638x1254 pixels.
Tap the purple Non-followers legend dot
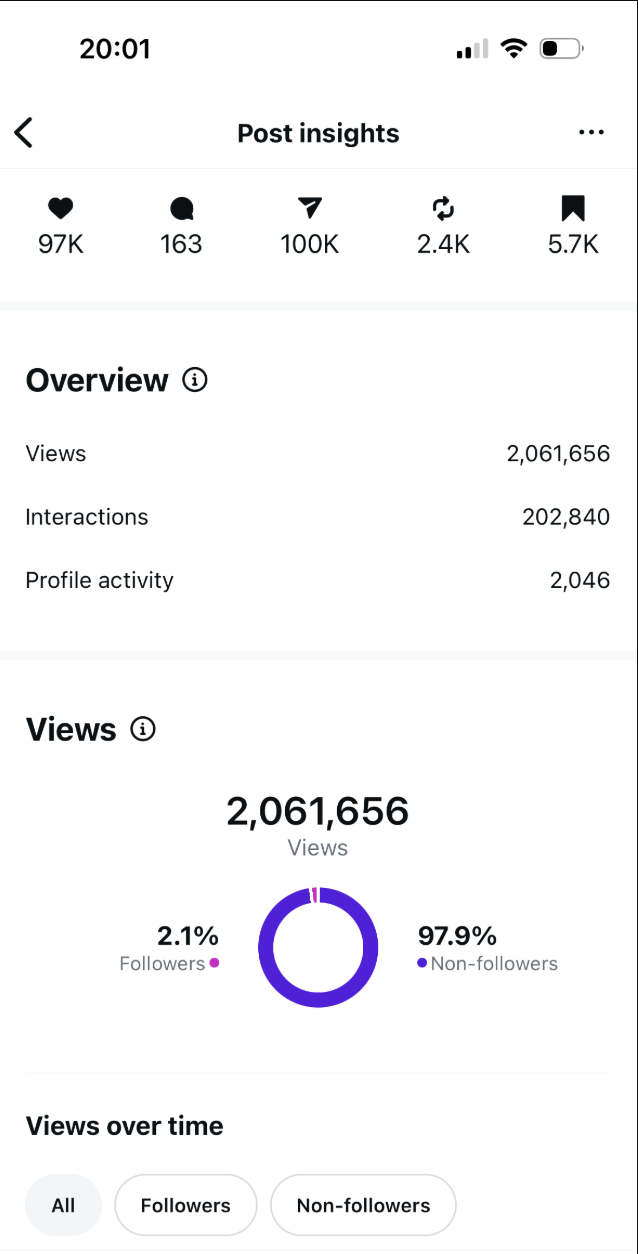coord(422,963)
